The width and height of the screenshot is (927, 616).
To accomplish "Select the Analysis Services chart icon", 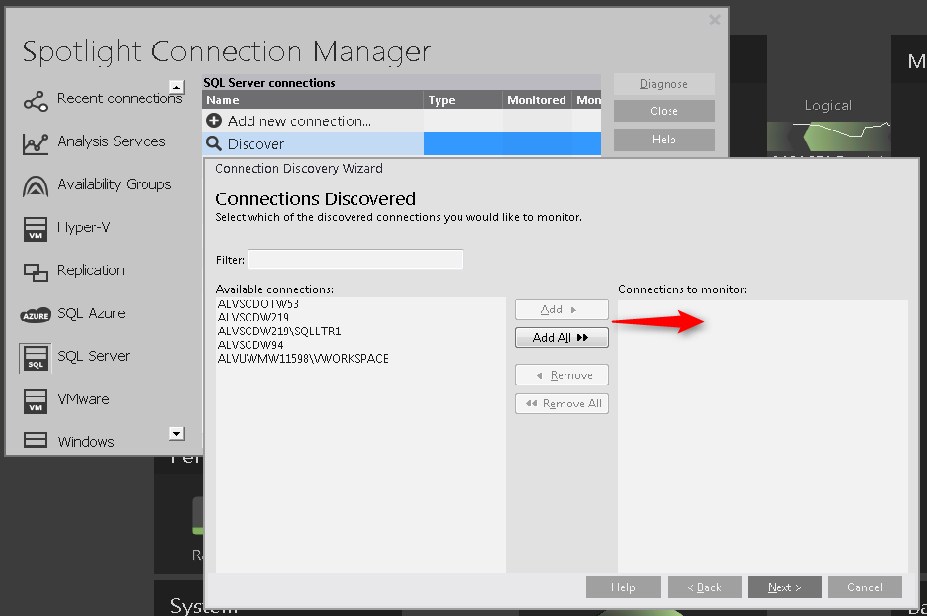I will [35, 143].
